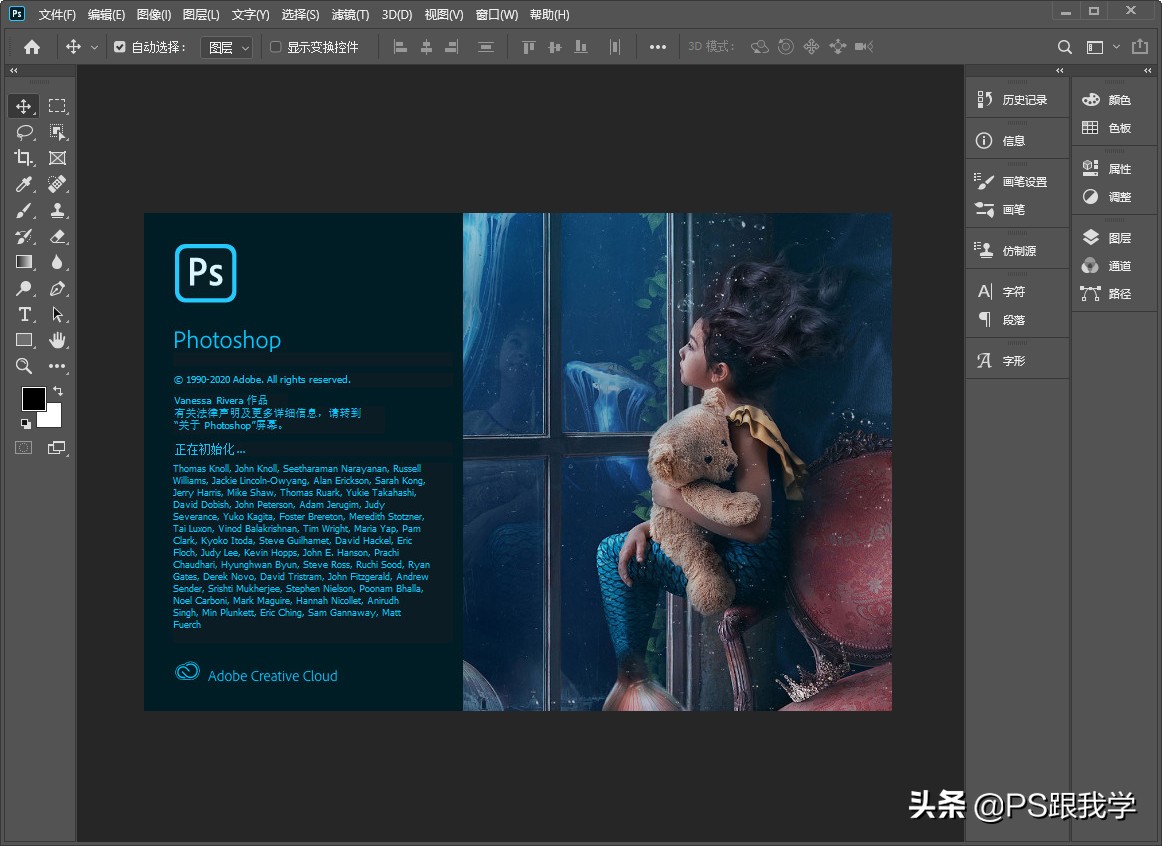This screenshot has width=1162, height=846.
Task: Open the 窗口 menu
Action: pos(496,14)
